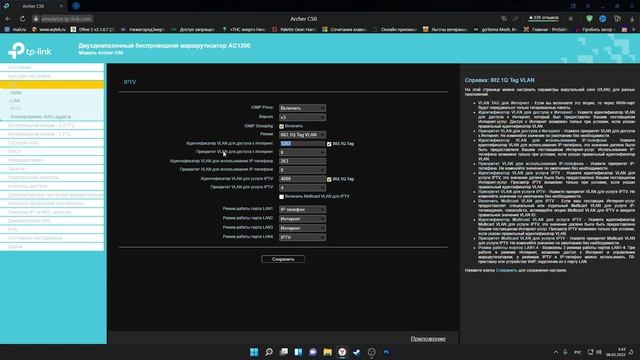Show hidden tray icons chevron

tap(556, 352)
